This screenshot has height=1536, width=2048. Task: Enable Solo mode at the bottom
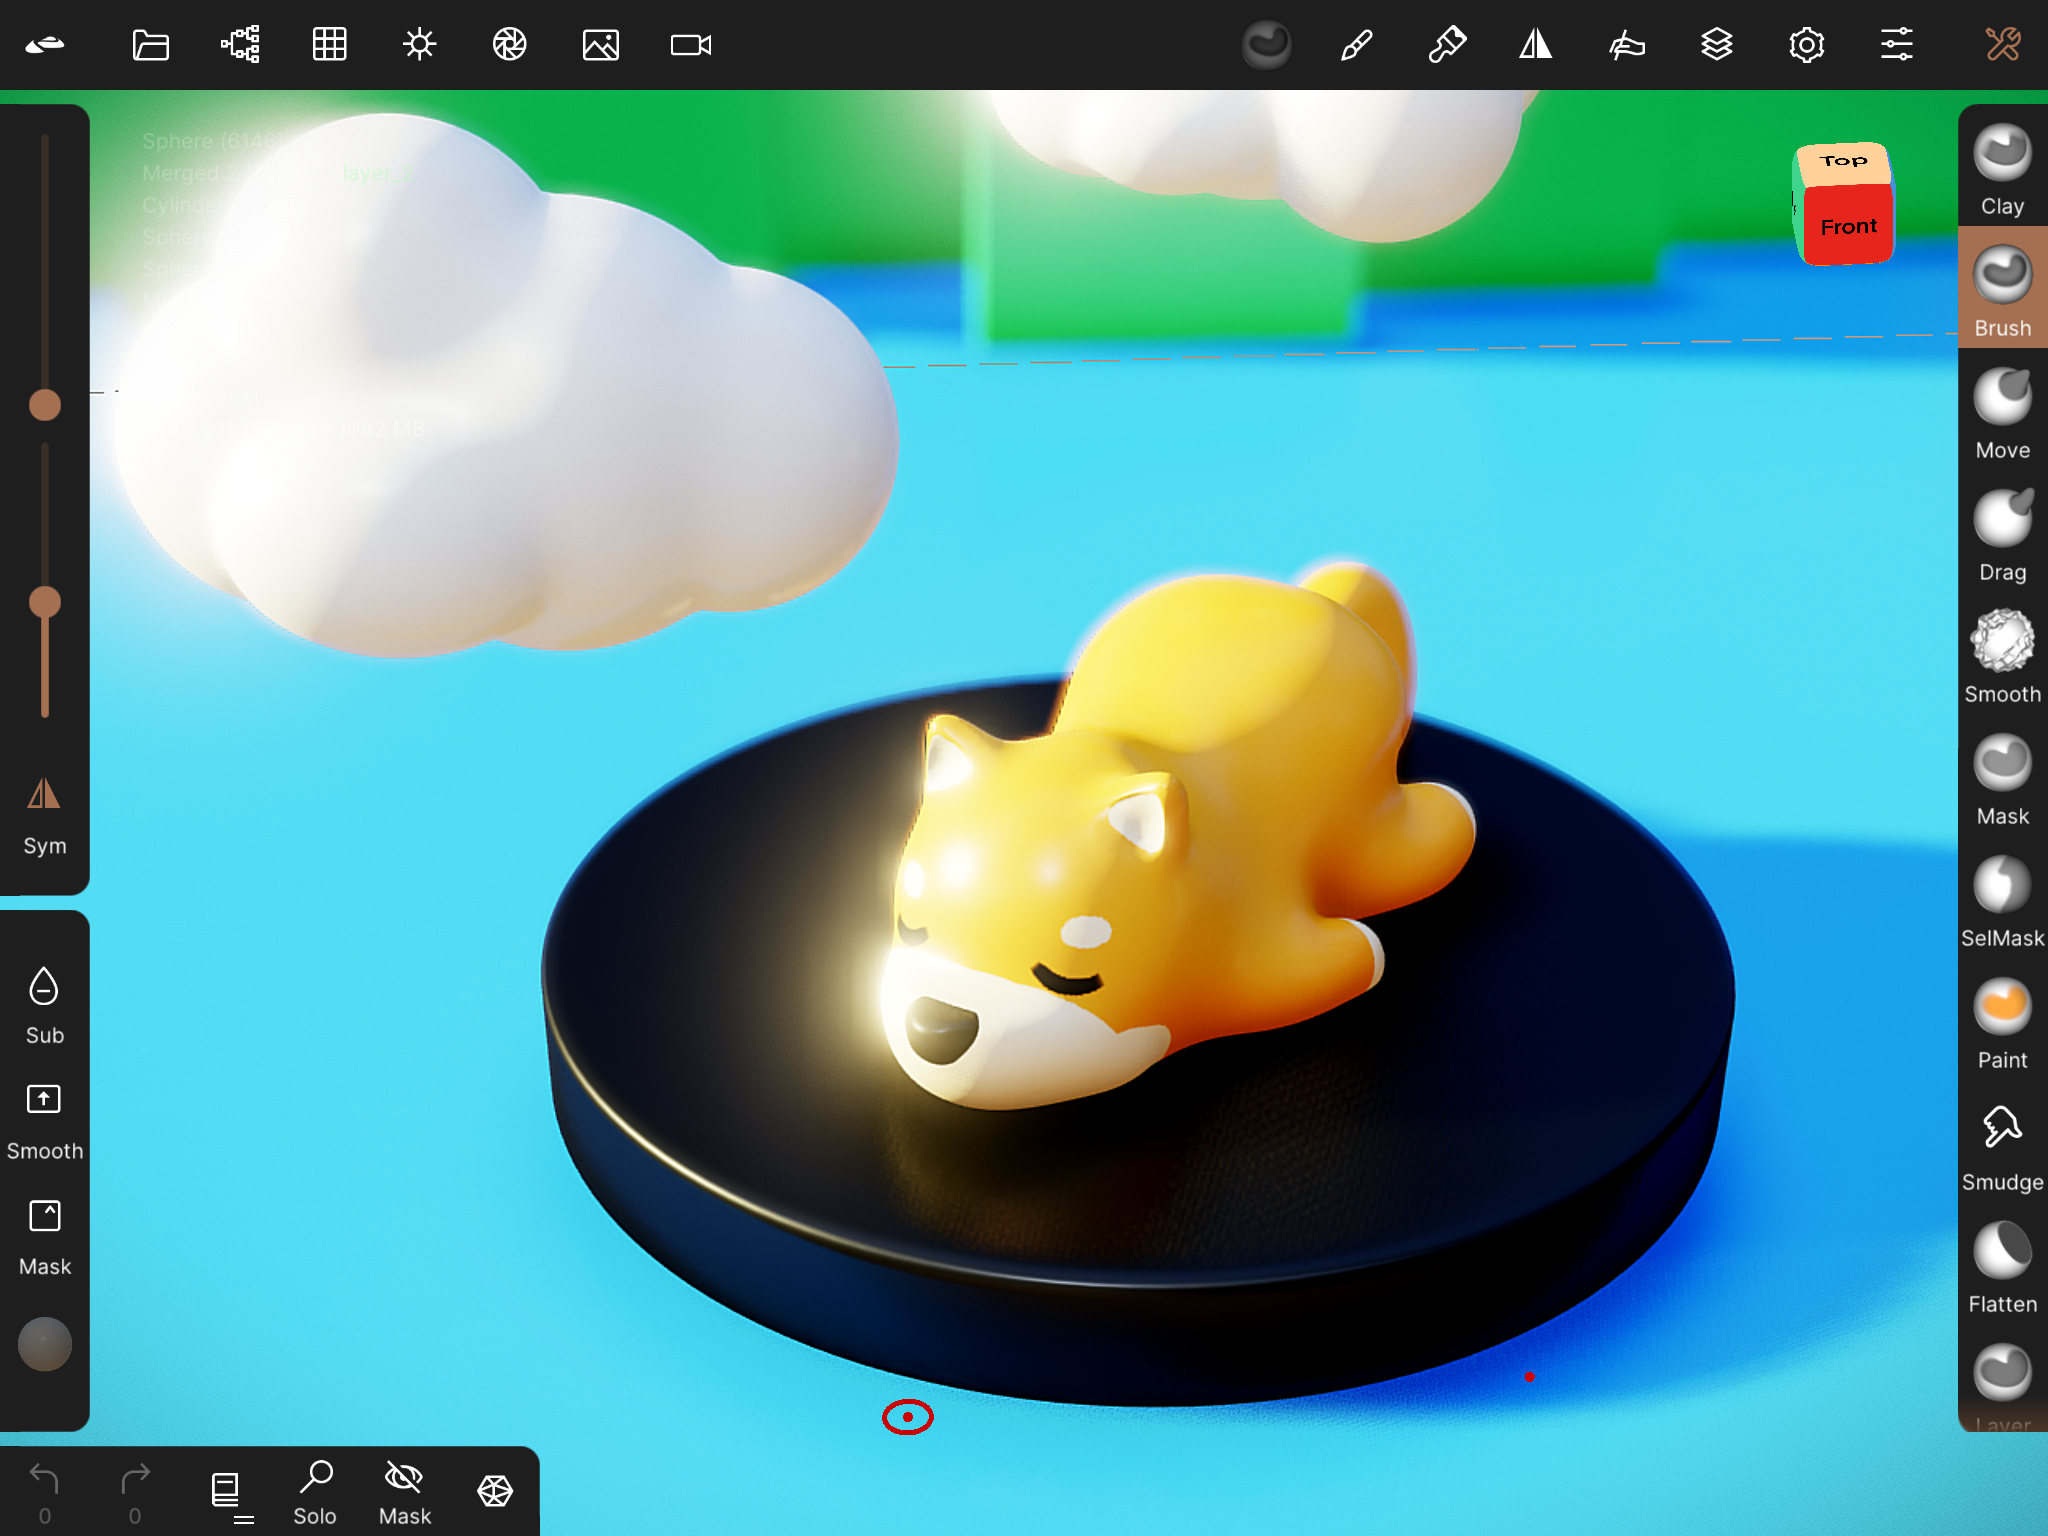coord(315,1490)
